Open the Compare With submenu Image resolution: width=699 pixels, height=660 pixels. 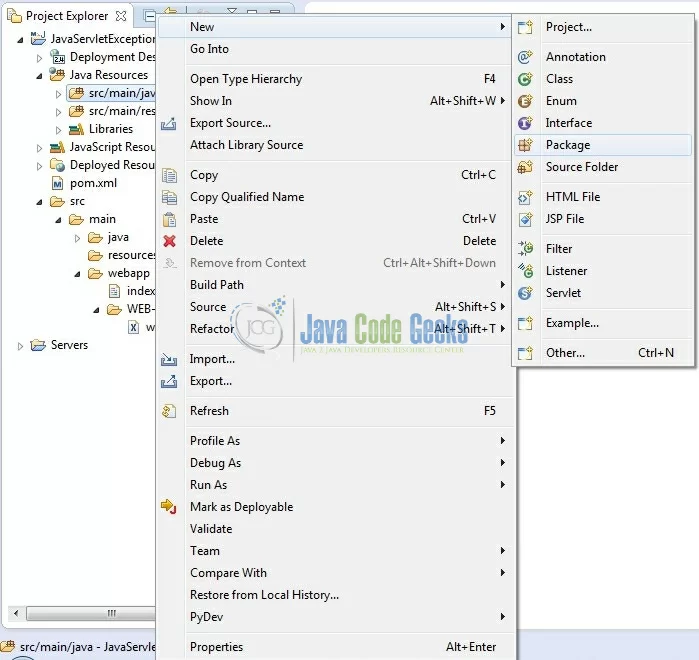[334, 573]
